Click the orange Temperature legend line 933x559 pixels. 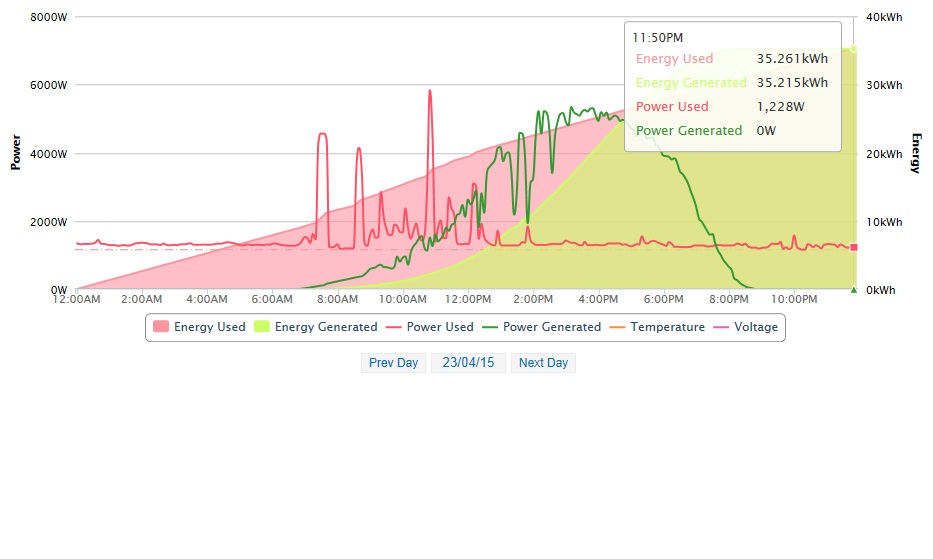[616, 327]
